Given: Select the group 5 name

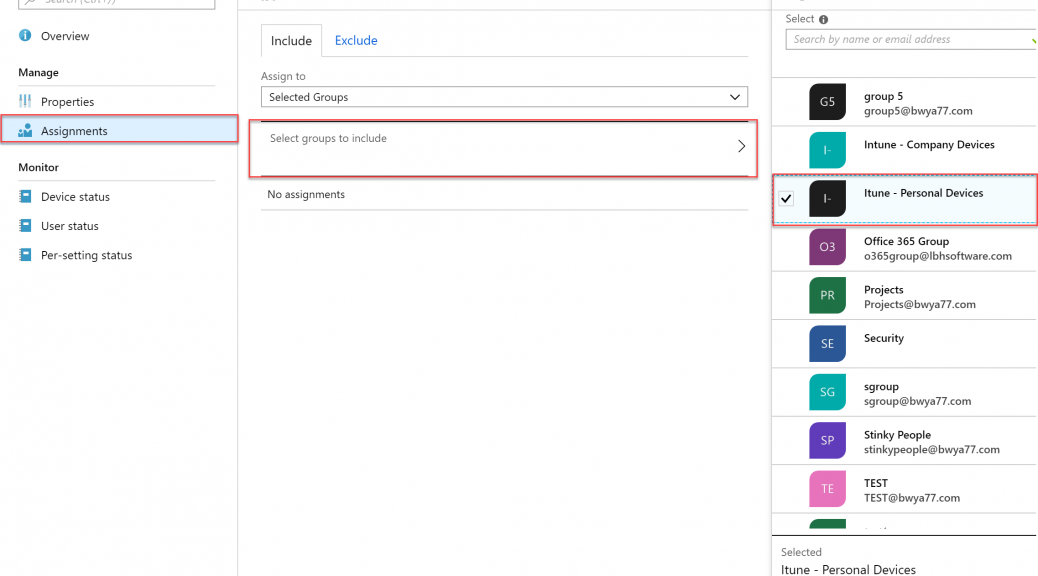Looking at the screenshot, I should (883, 96).
